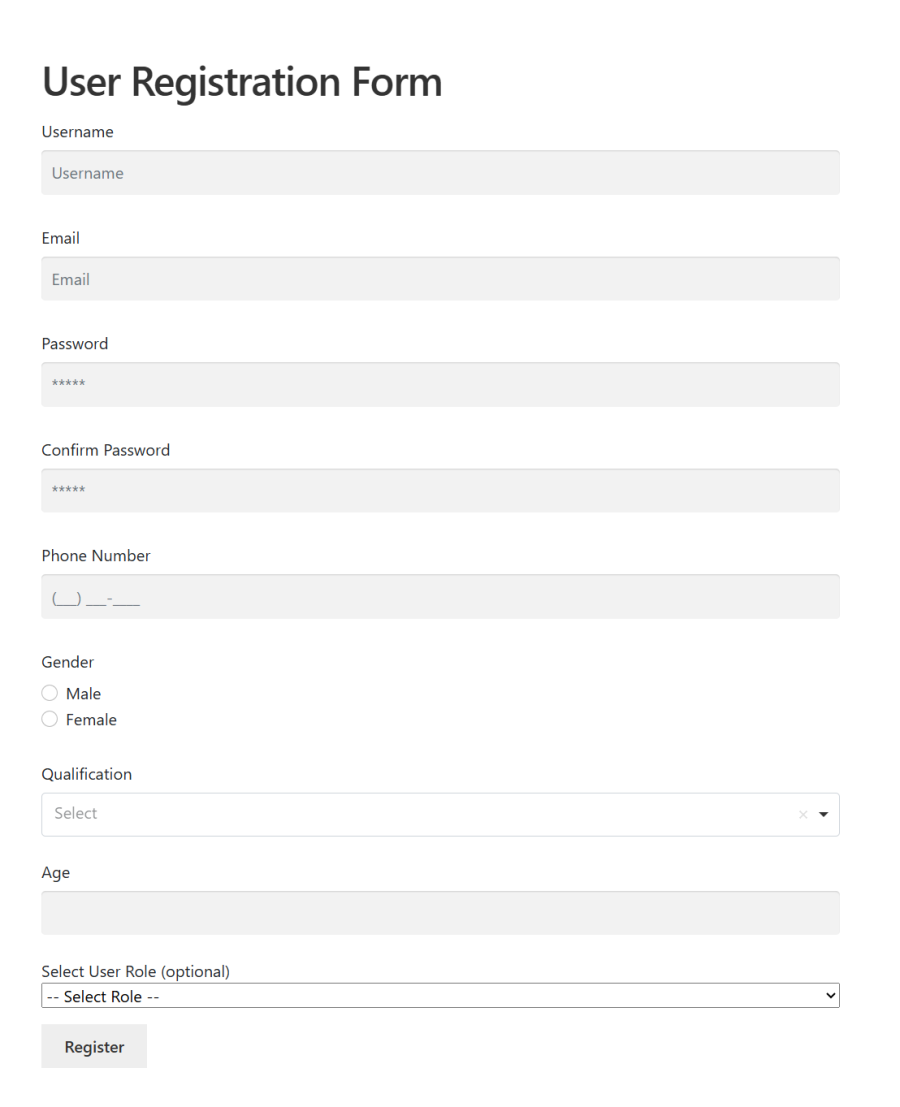Focus the Phone Number masked input
This screenshot has height=1107, width=900.
point(440,597)
